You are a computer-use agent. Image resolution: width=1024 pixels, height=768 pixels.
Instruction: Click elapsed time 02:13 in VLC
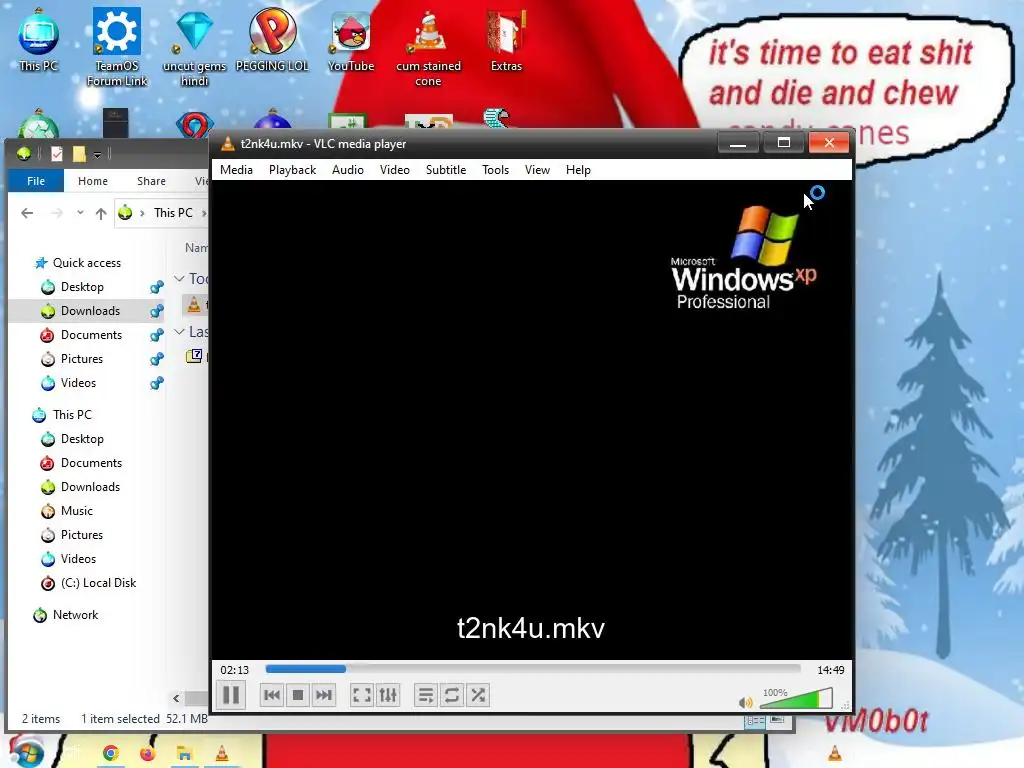(x=234, y=670)
